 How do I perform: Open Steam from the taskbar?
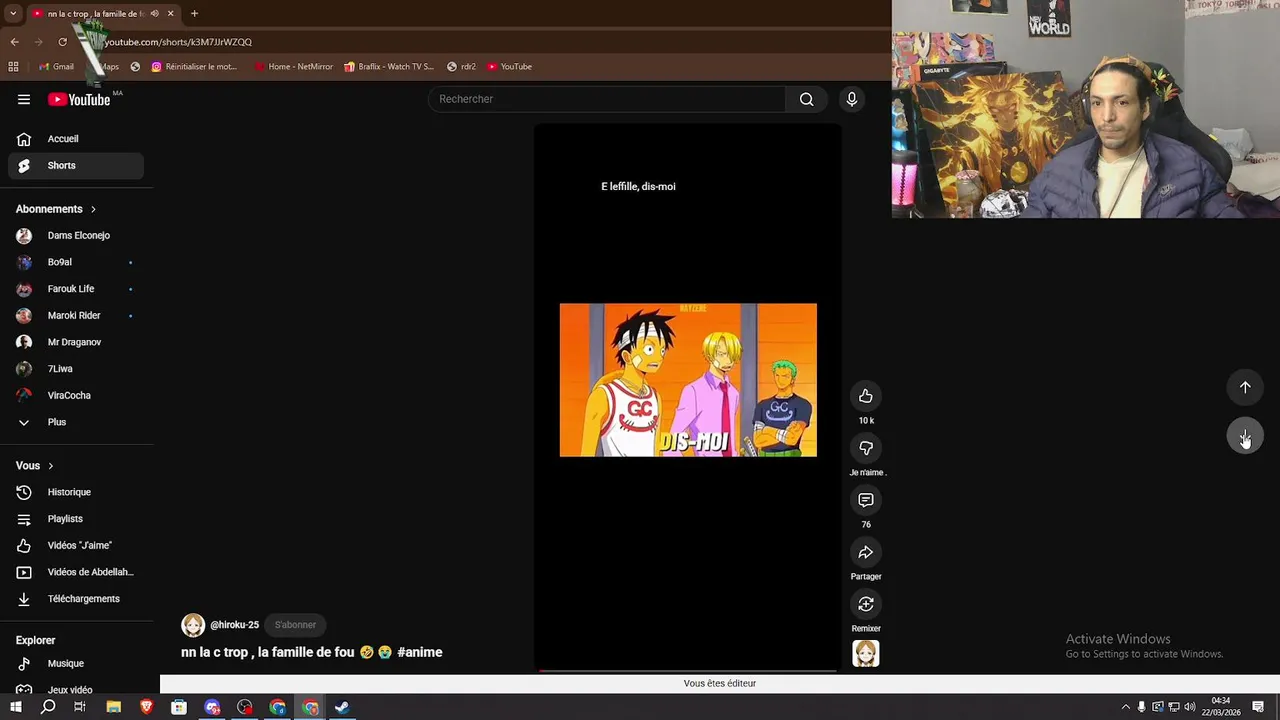pos(342,707)
